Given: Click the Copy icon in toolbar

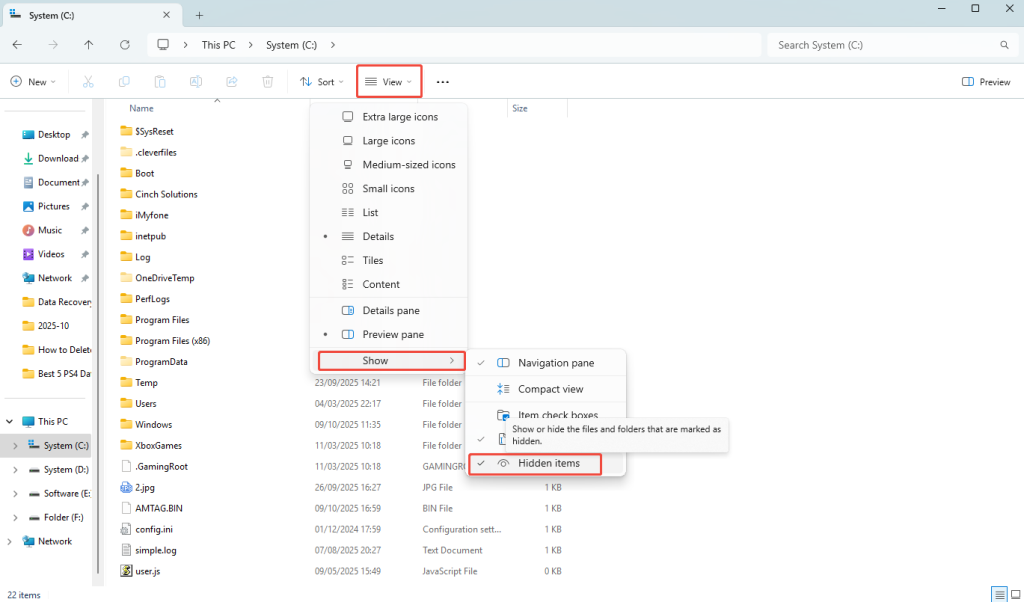Looking at the screenshot, I should point(124,82).
